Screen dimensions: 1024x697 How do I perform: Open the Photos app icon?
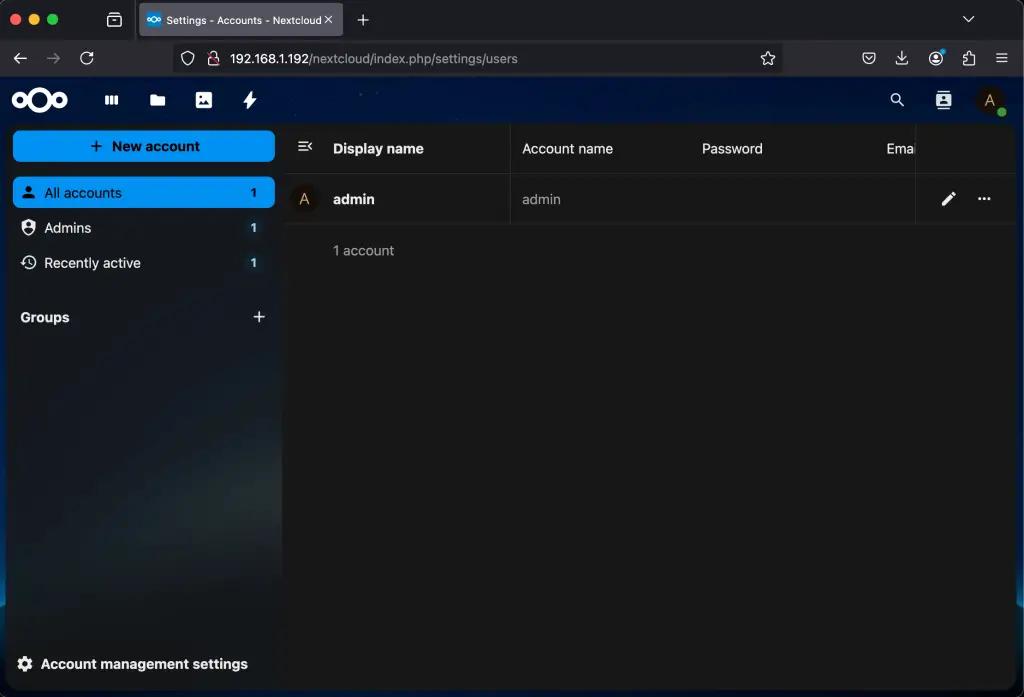tap(204, 100)
